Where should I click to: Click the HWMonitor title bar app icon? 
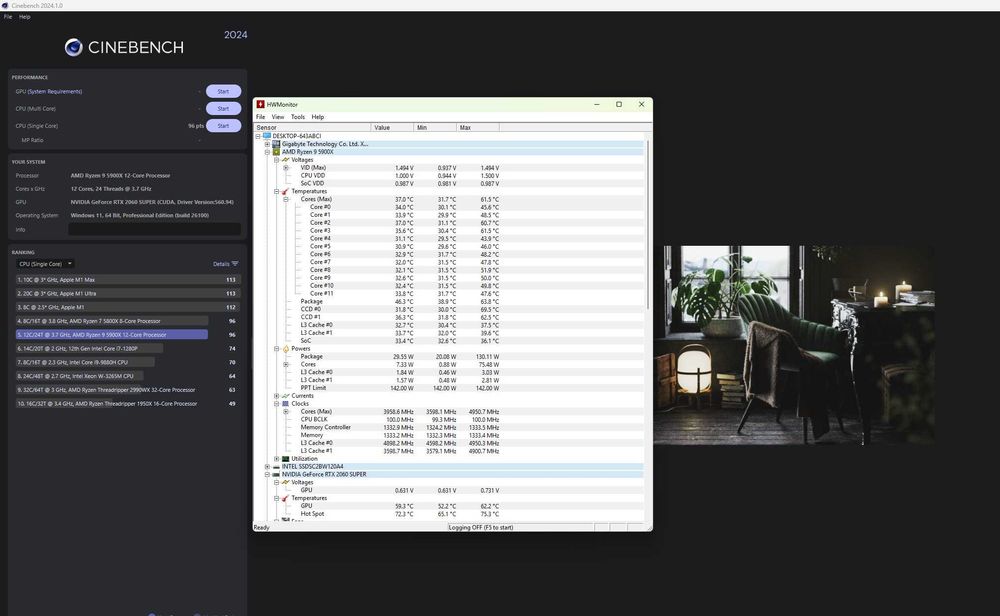pos(260,105)
